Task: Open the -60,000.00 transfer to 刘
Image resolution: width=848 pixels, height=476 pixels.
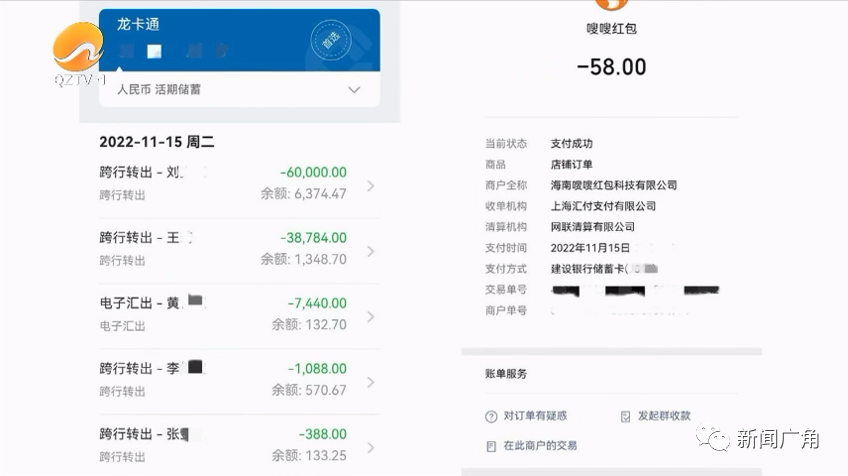Action: tap(239, 184)
